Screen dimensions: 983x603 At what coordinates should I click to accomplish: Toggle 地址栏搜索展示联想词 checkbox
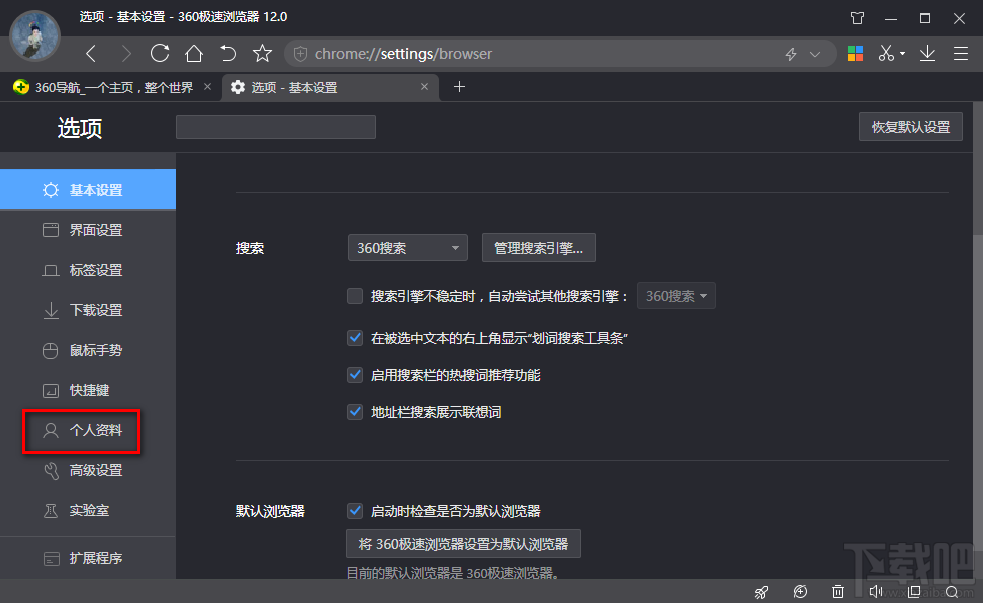tap(355, 412)
